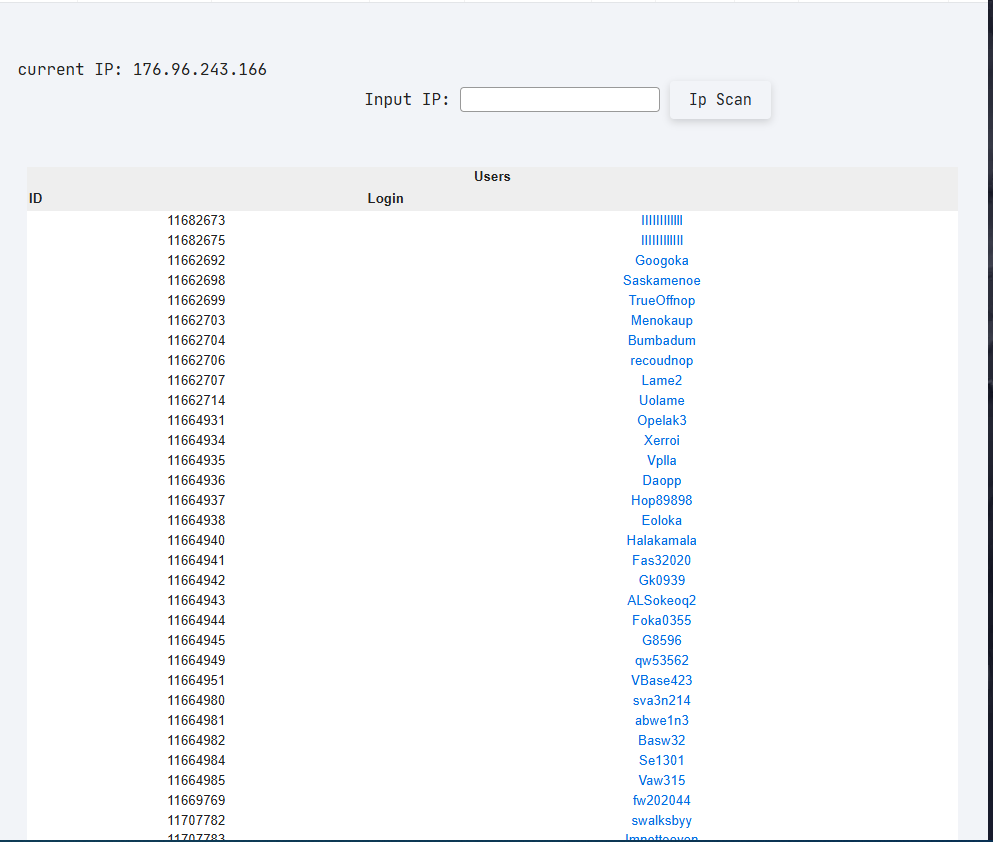
Task: Select ID cell 11662692
Action: pyautogui.click(x=196, y=260)
